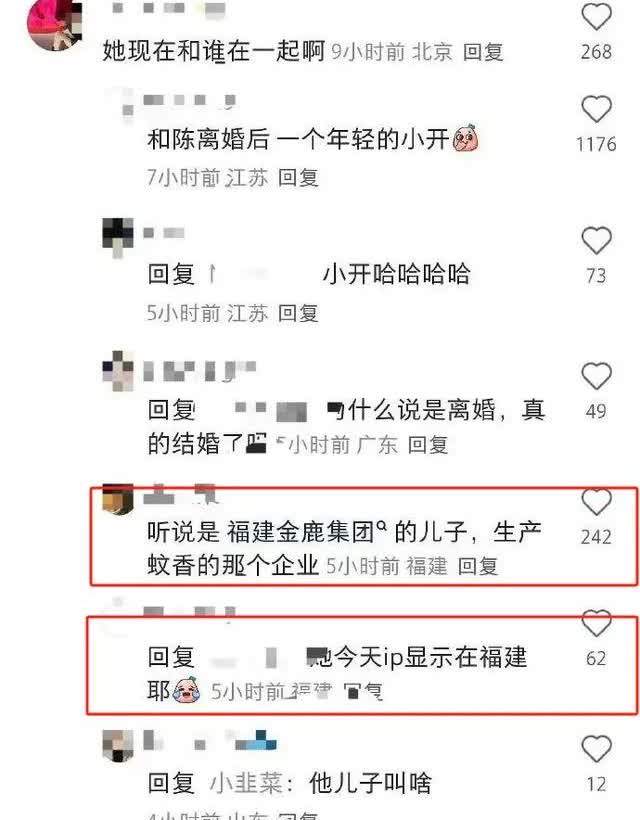Tap heart on 小开哈哈哈哈 comment
This screenshot has height=820, width=640.
click(x=596, y=241)
